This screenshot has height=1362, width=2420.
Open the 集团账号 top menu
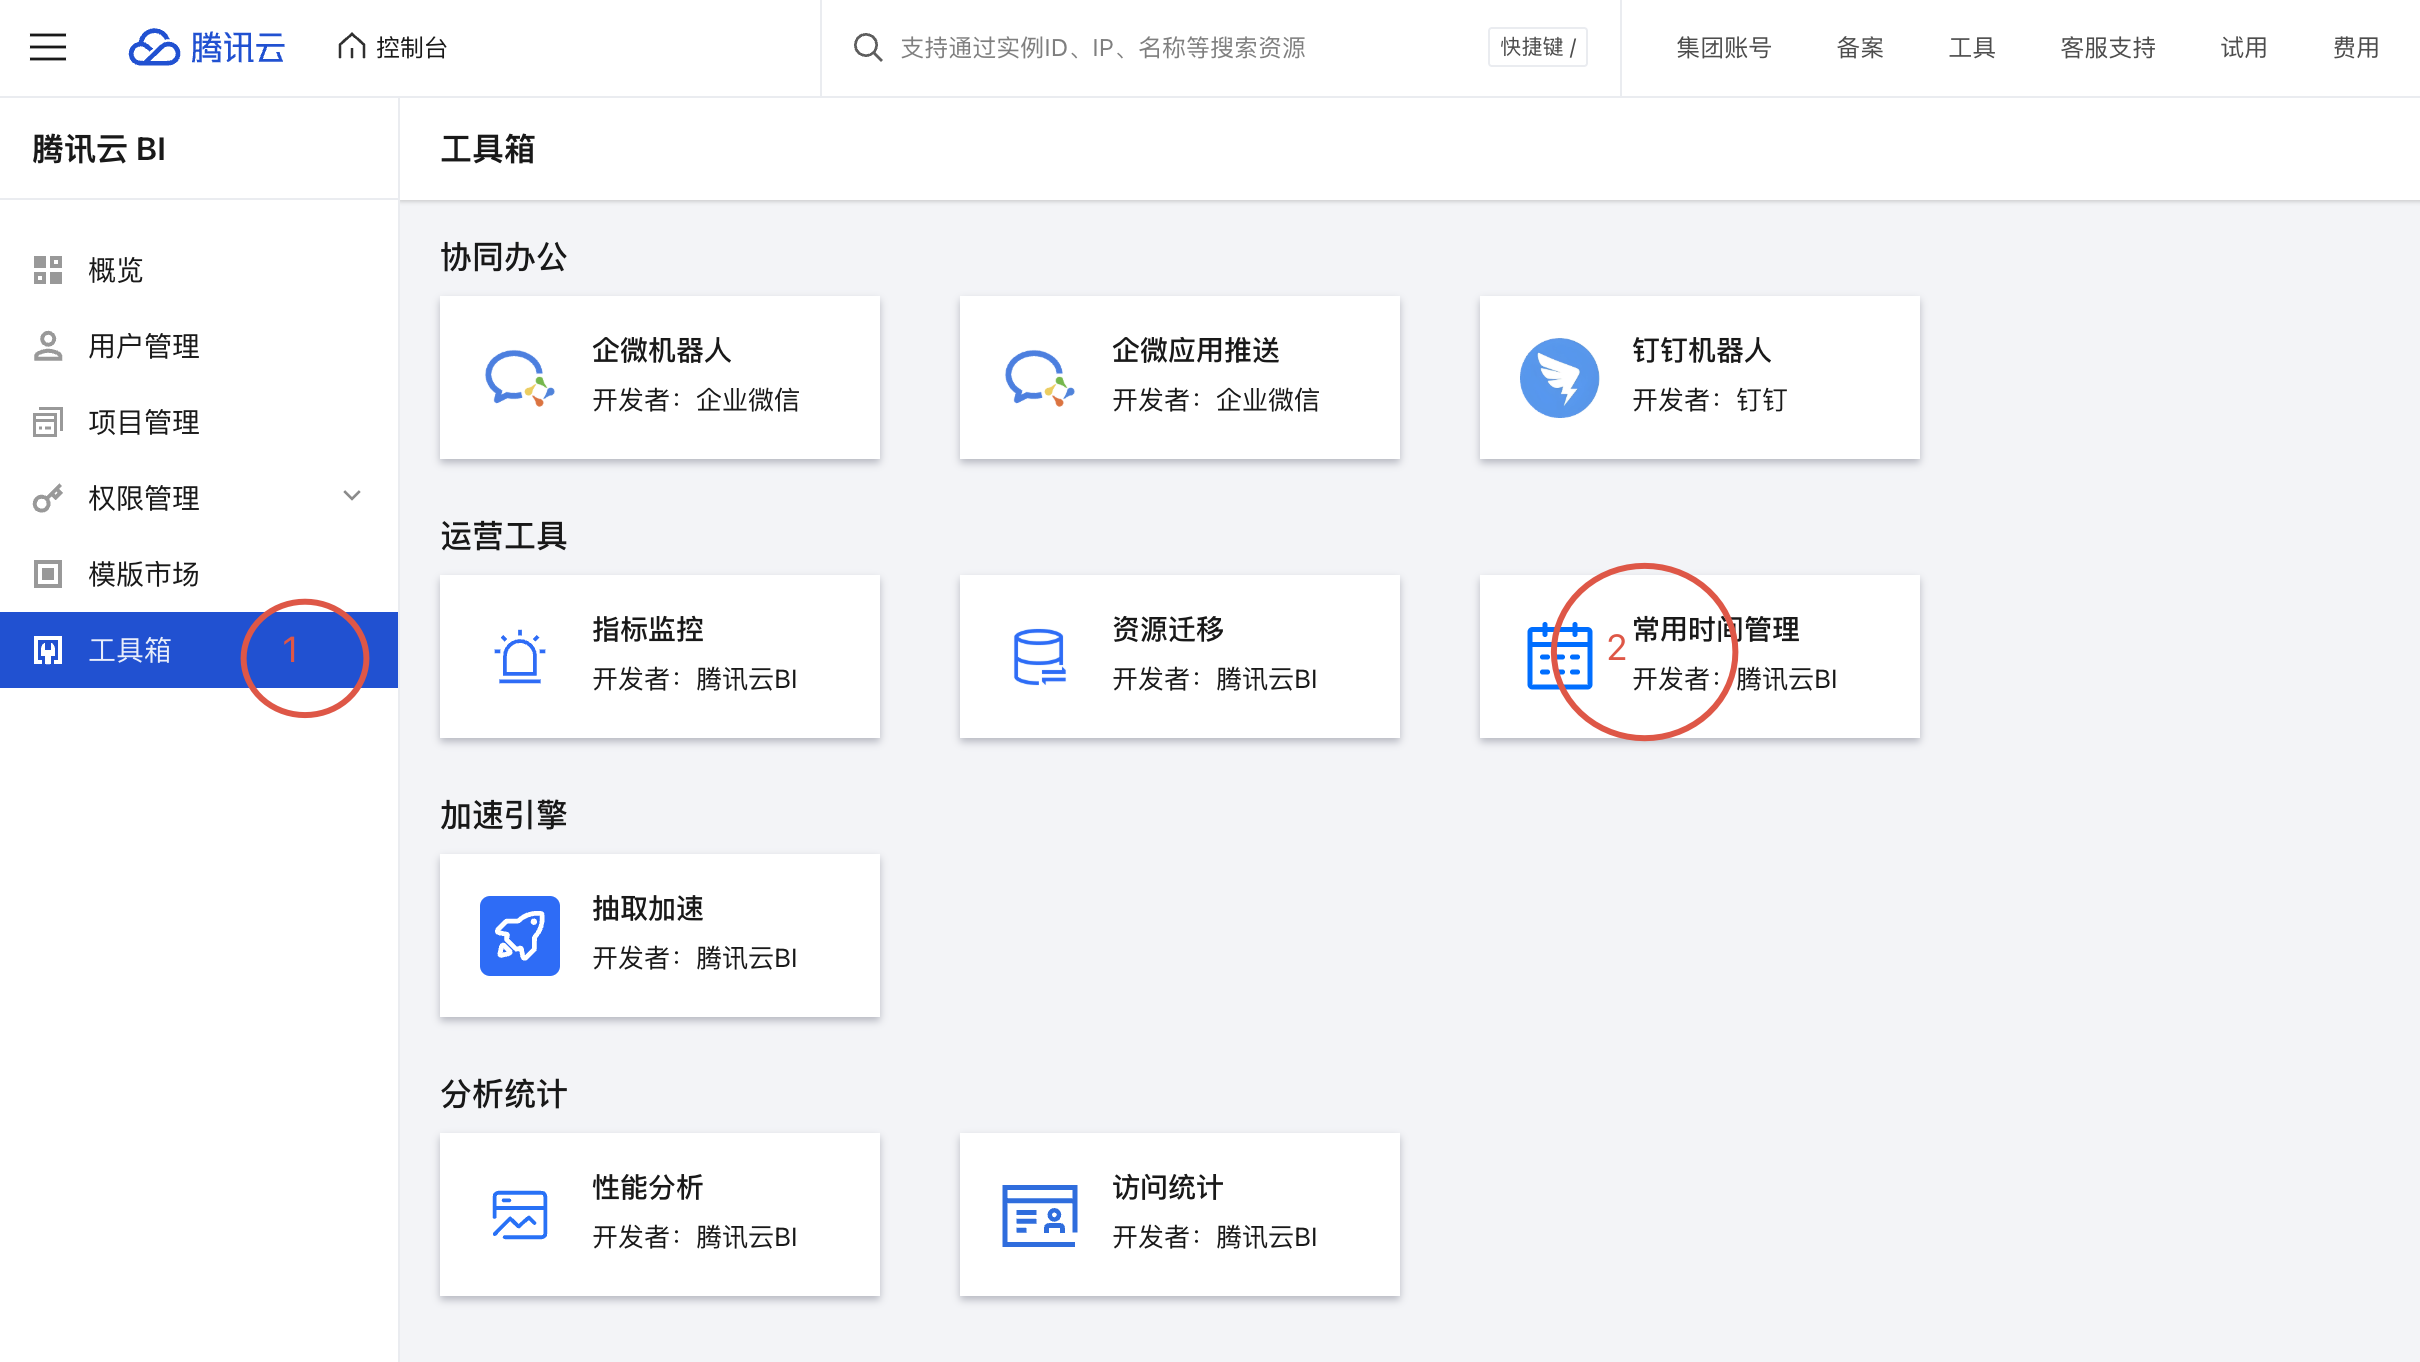tap(1723, 47)
